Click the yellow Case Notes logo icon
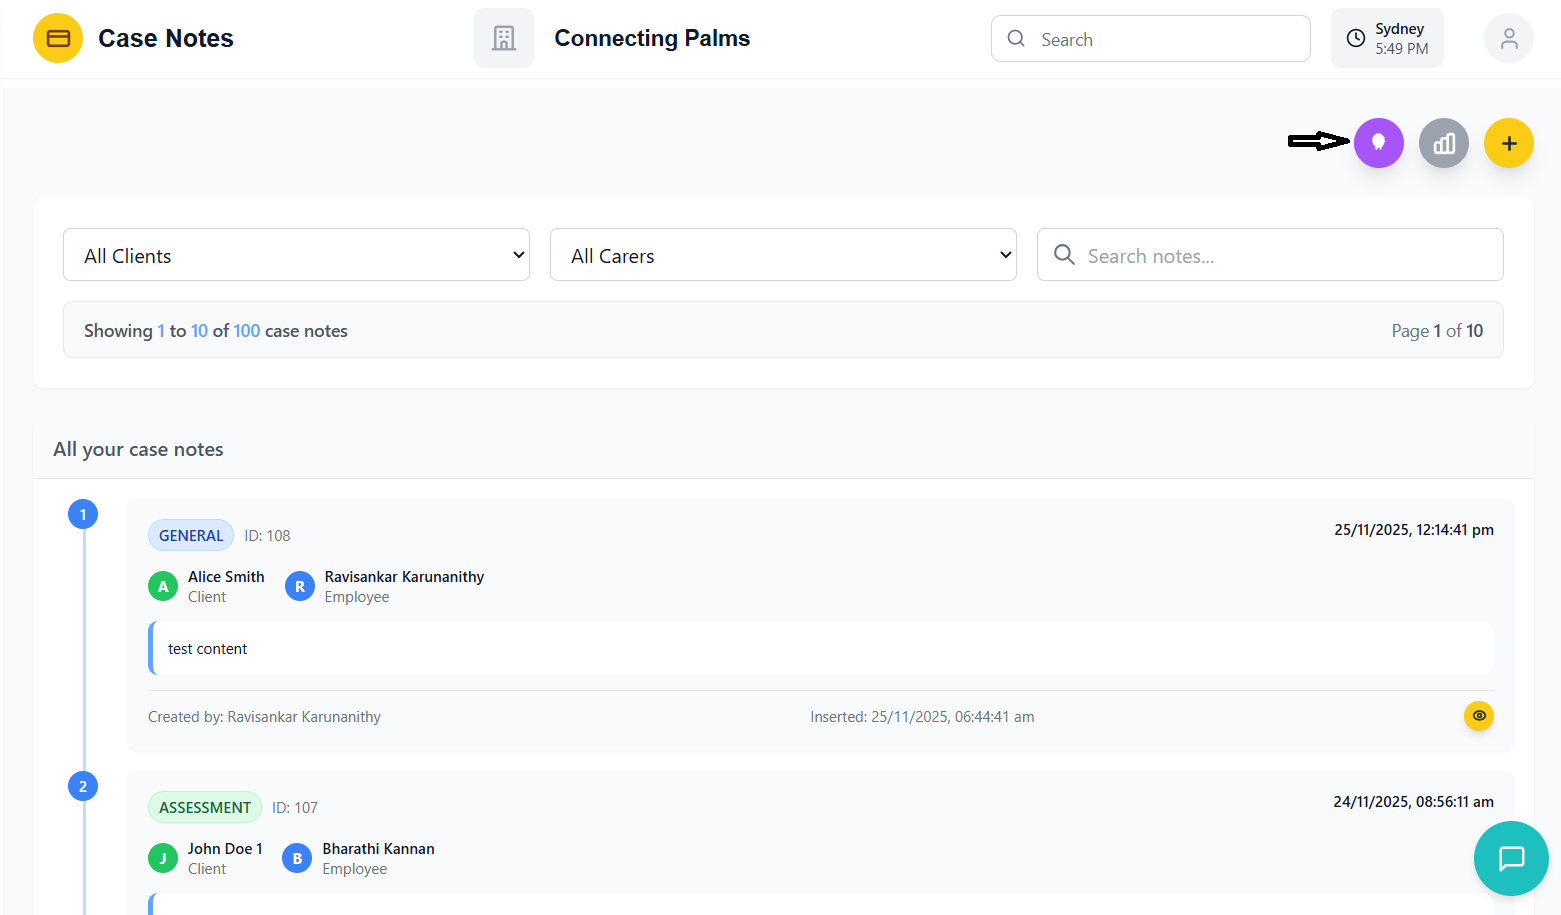 pos(58,39)
